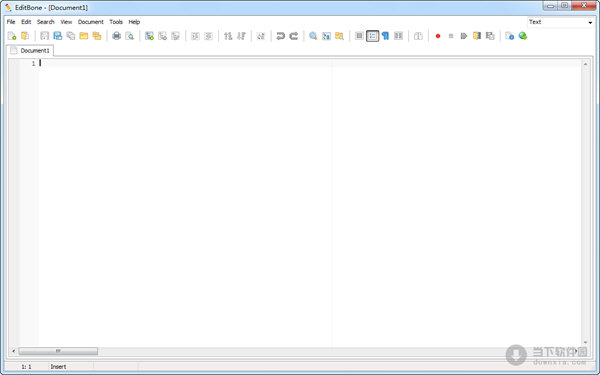Image resolution: width=600 pixels, height=375 pixels.
Task: Click the vertical scrollbar down arrow
Action: [x=585, y=342]
